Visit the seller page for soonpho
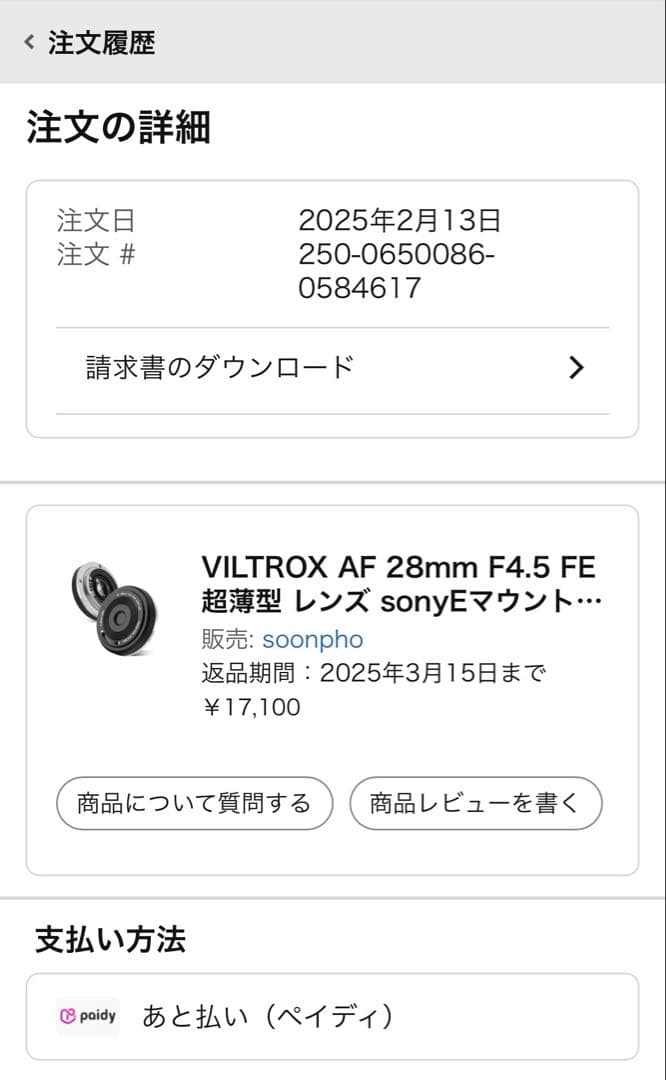Image resolution: width=666 pixels, height=1080 pixels. [x=311, y=640]
